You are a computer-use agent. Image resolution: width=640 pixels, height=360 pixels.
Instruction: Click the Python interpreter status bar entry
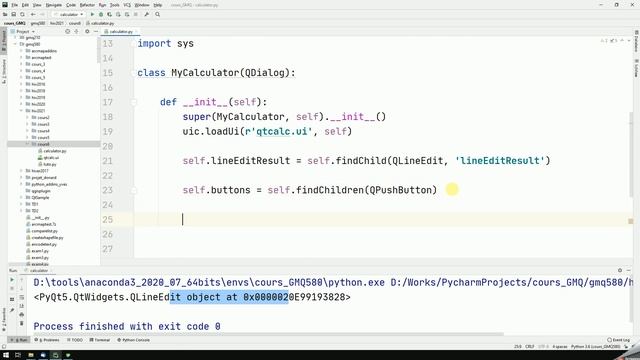[596, 347]
